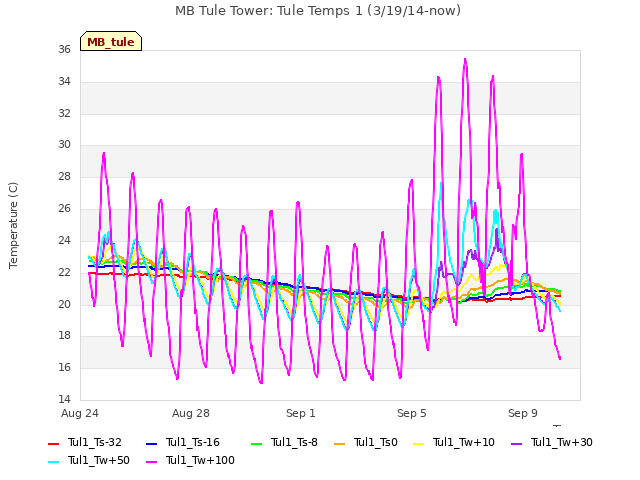
Task: Select the Tul1_Ts0 legend label
Action: (376, 442)
